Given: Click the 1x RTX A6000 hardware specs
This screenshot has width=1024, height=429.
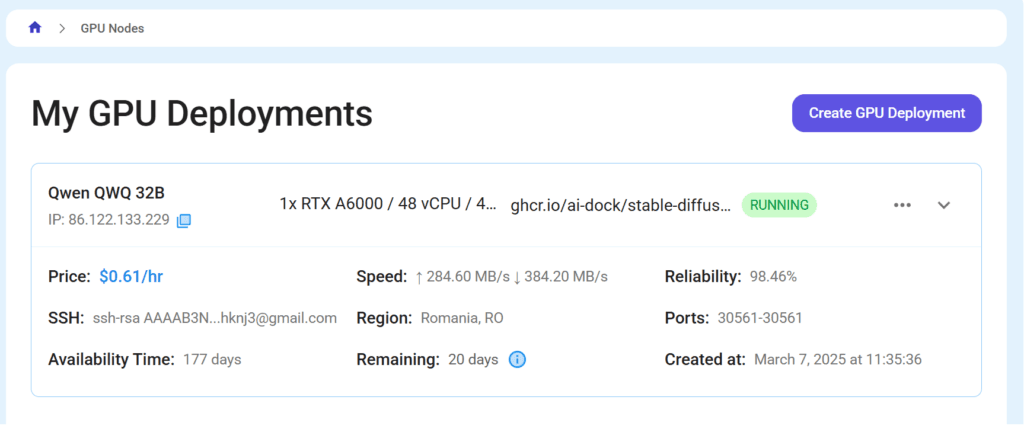Looking at the screenshot, I should [387, 204].
